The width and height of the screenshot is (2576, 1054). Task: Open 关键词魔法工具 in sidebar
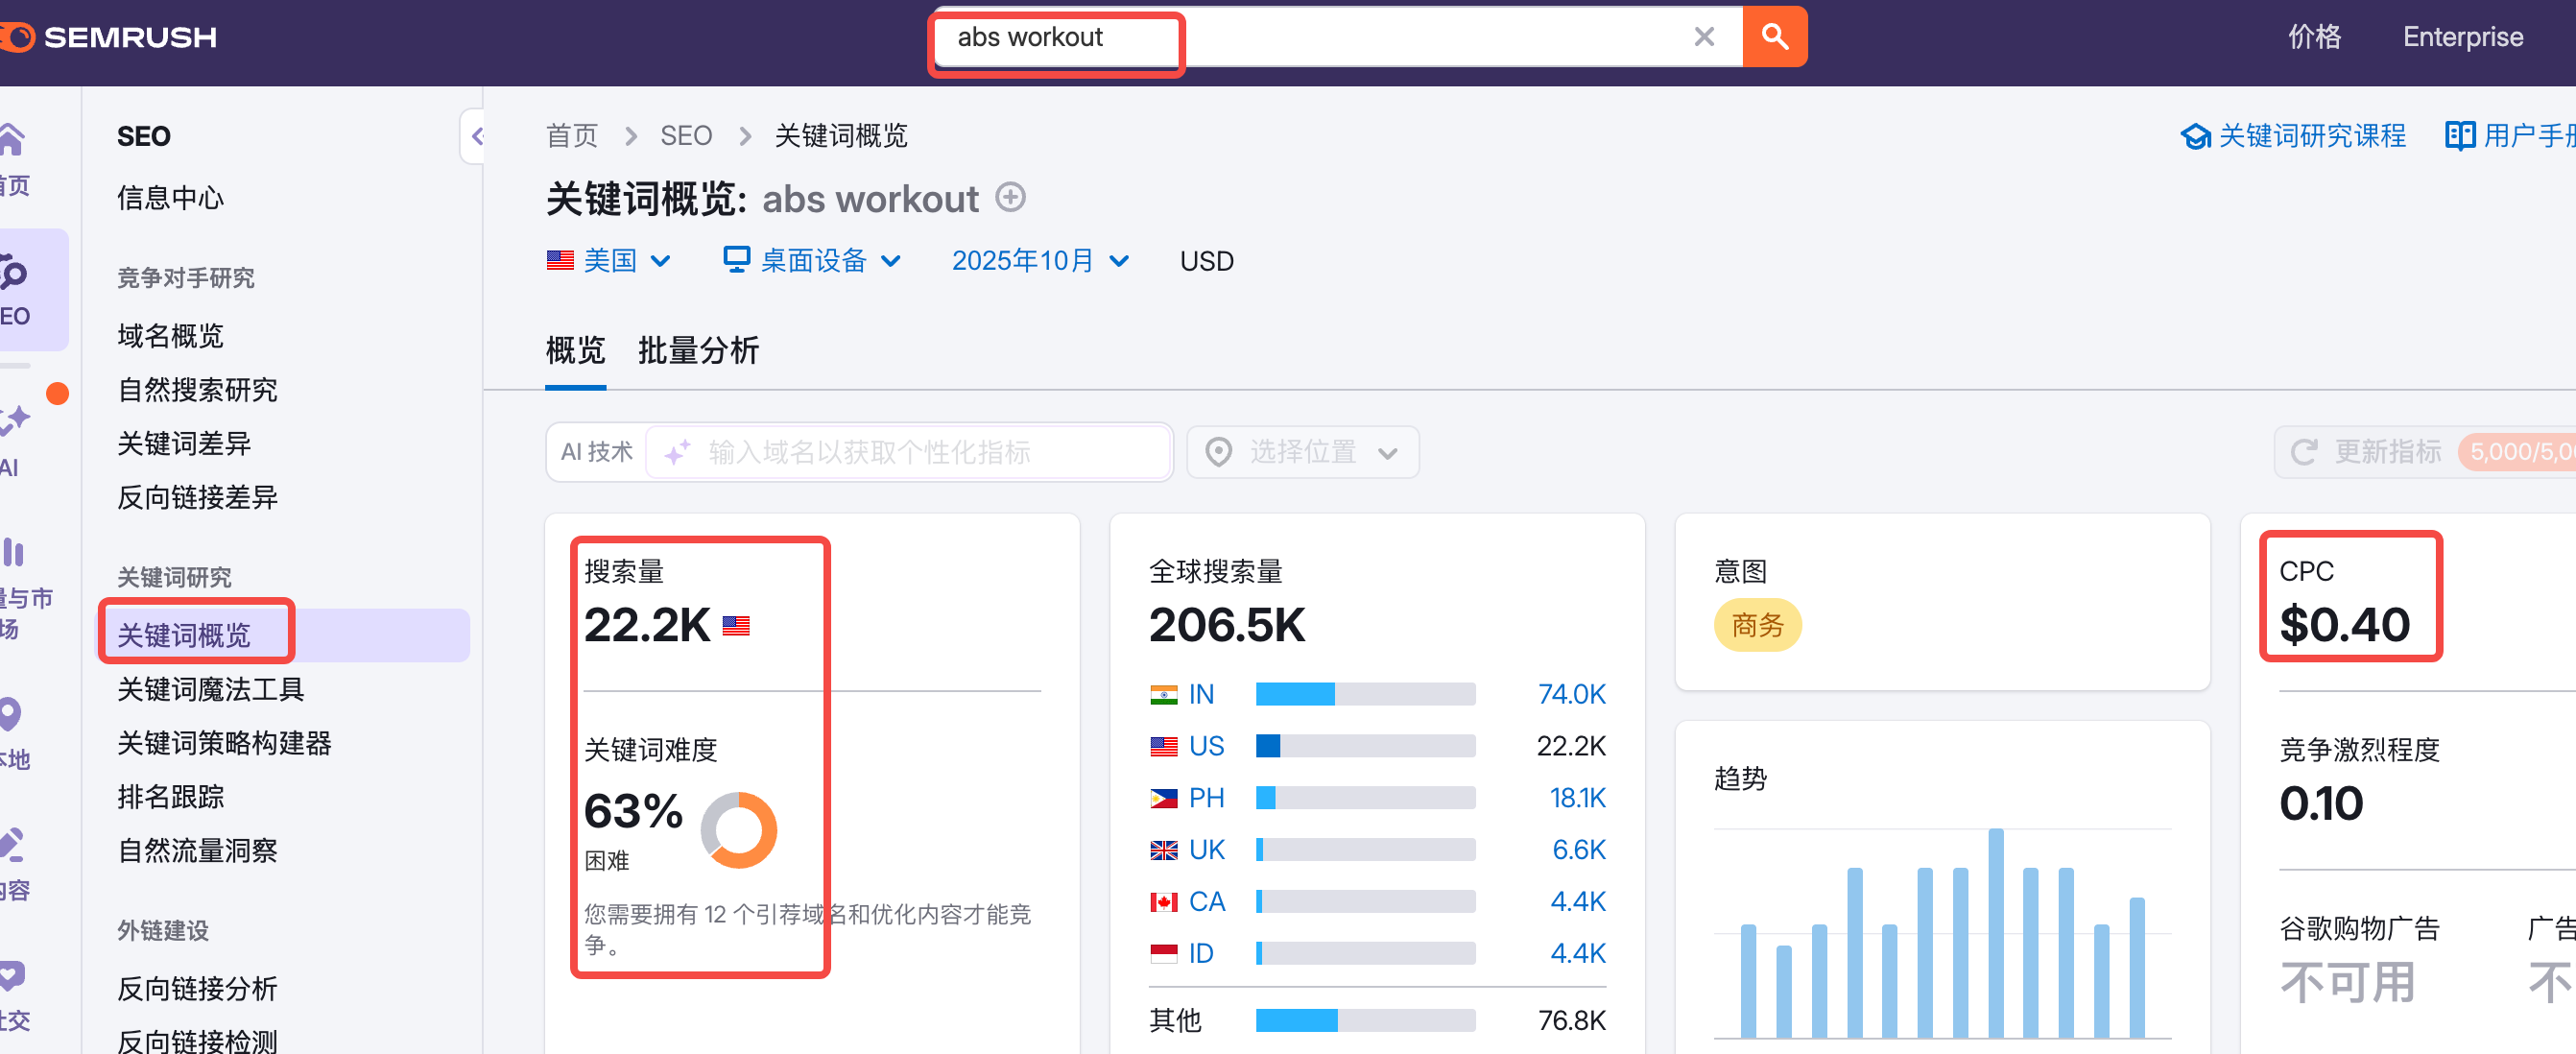pos(210,689)
